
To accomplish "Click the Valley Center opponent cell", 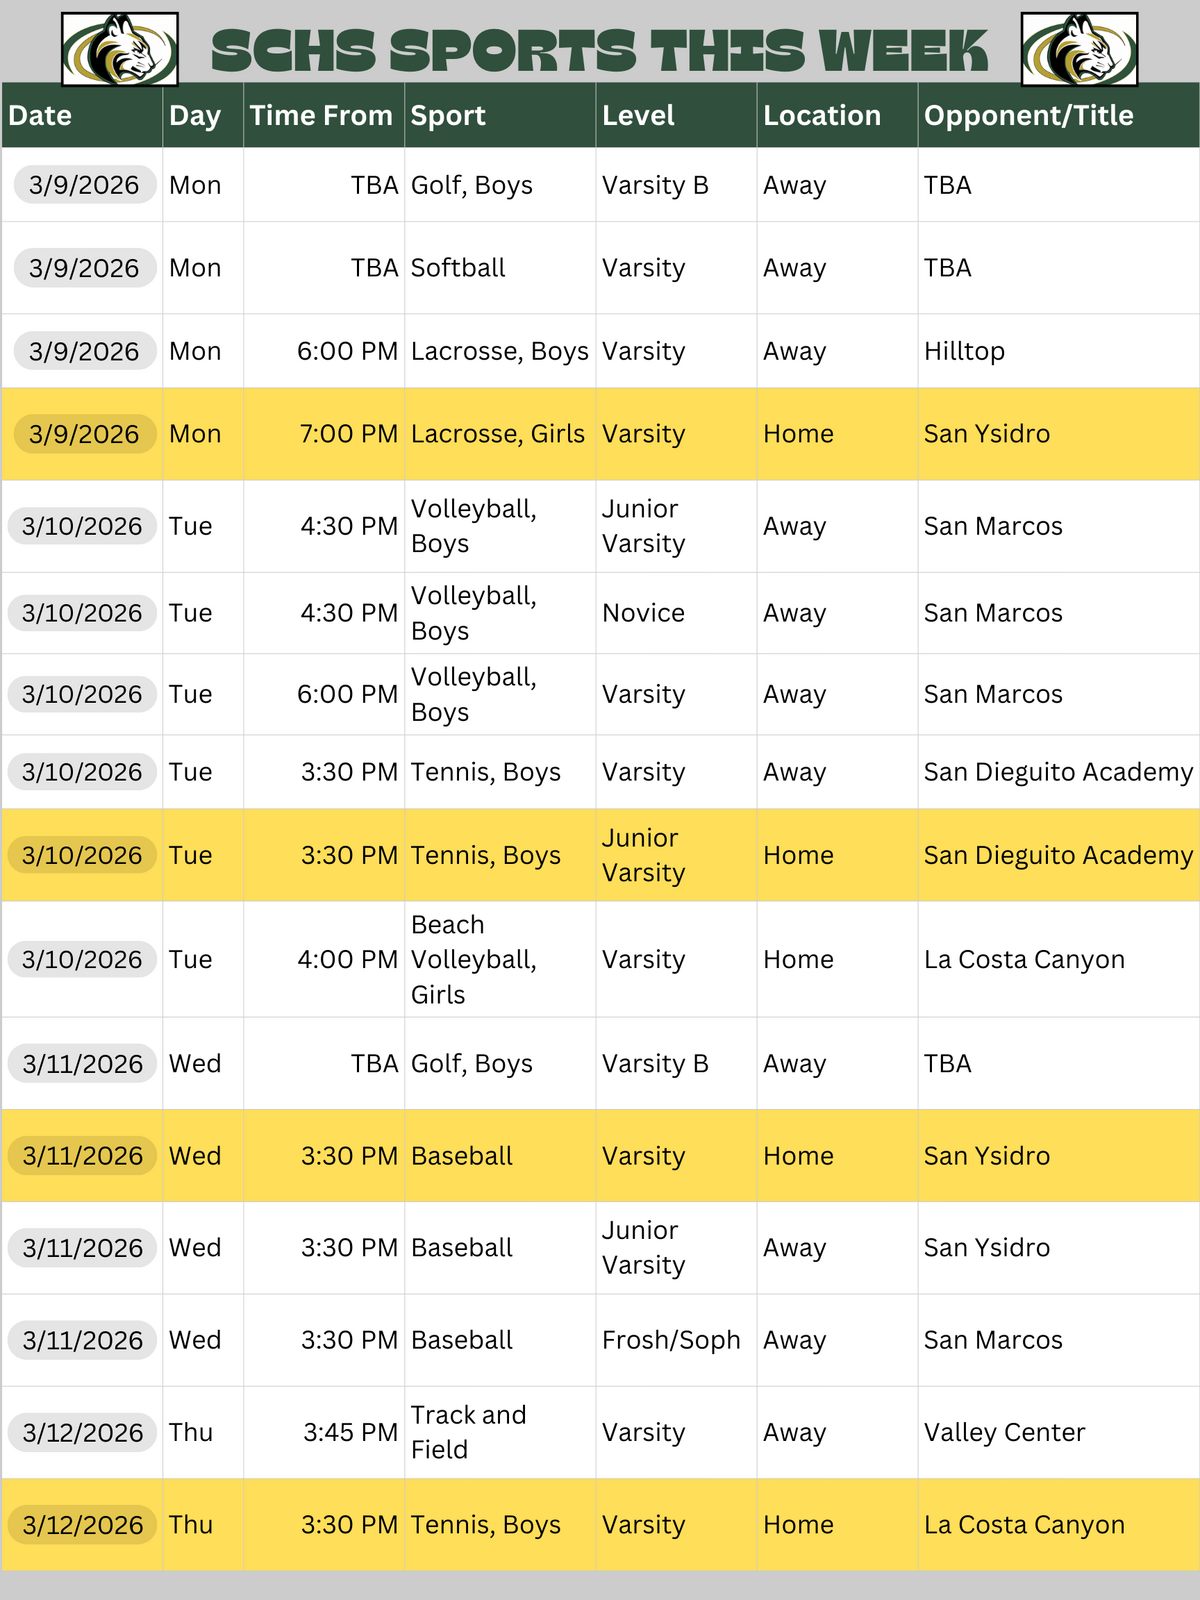I will (1004, 1433).
